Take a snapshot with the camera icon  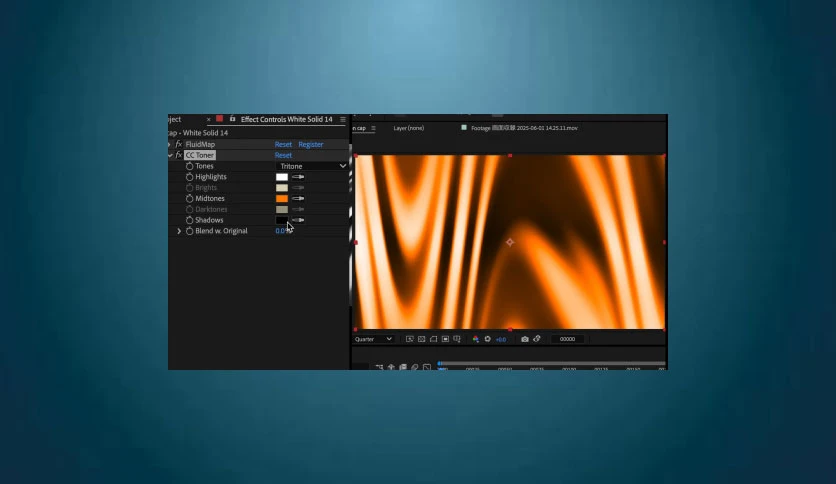[525, 339]
